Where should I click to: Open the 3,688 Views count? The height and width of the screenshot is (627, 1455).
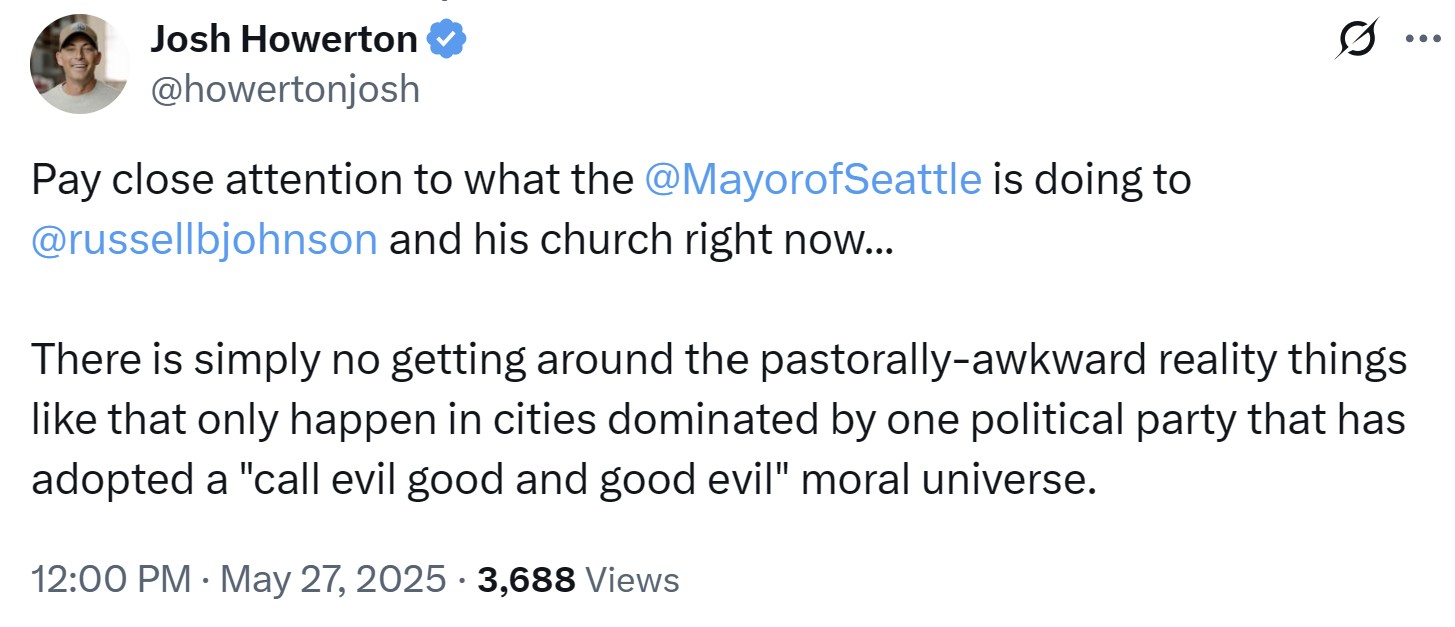579,579
